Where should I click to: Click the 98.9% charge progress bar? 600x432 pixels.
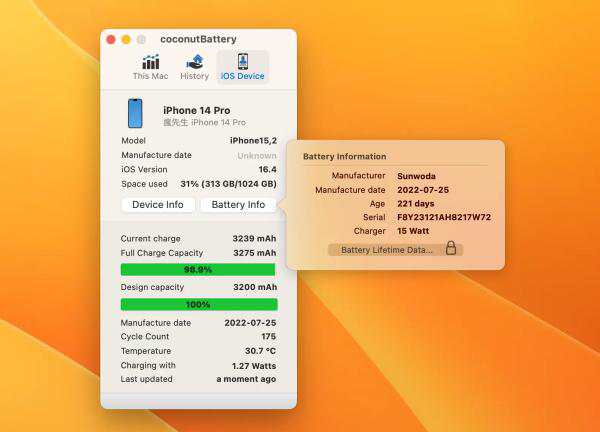click(198, 270)
